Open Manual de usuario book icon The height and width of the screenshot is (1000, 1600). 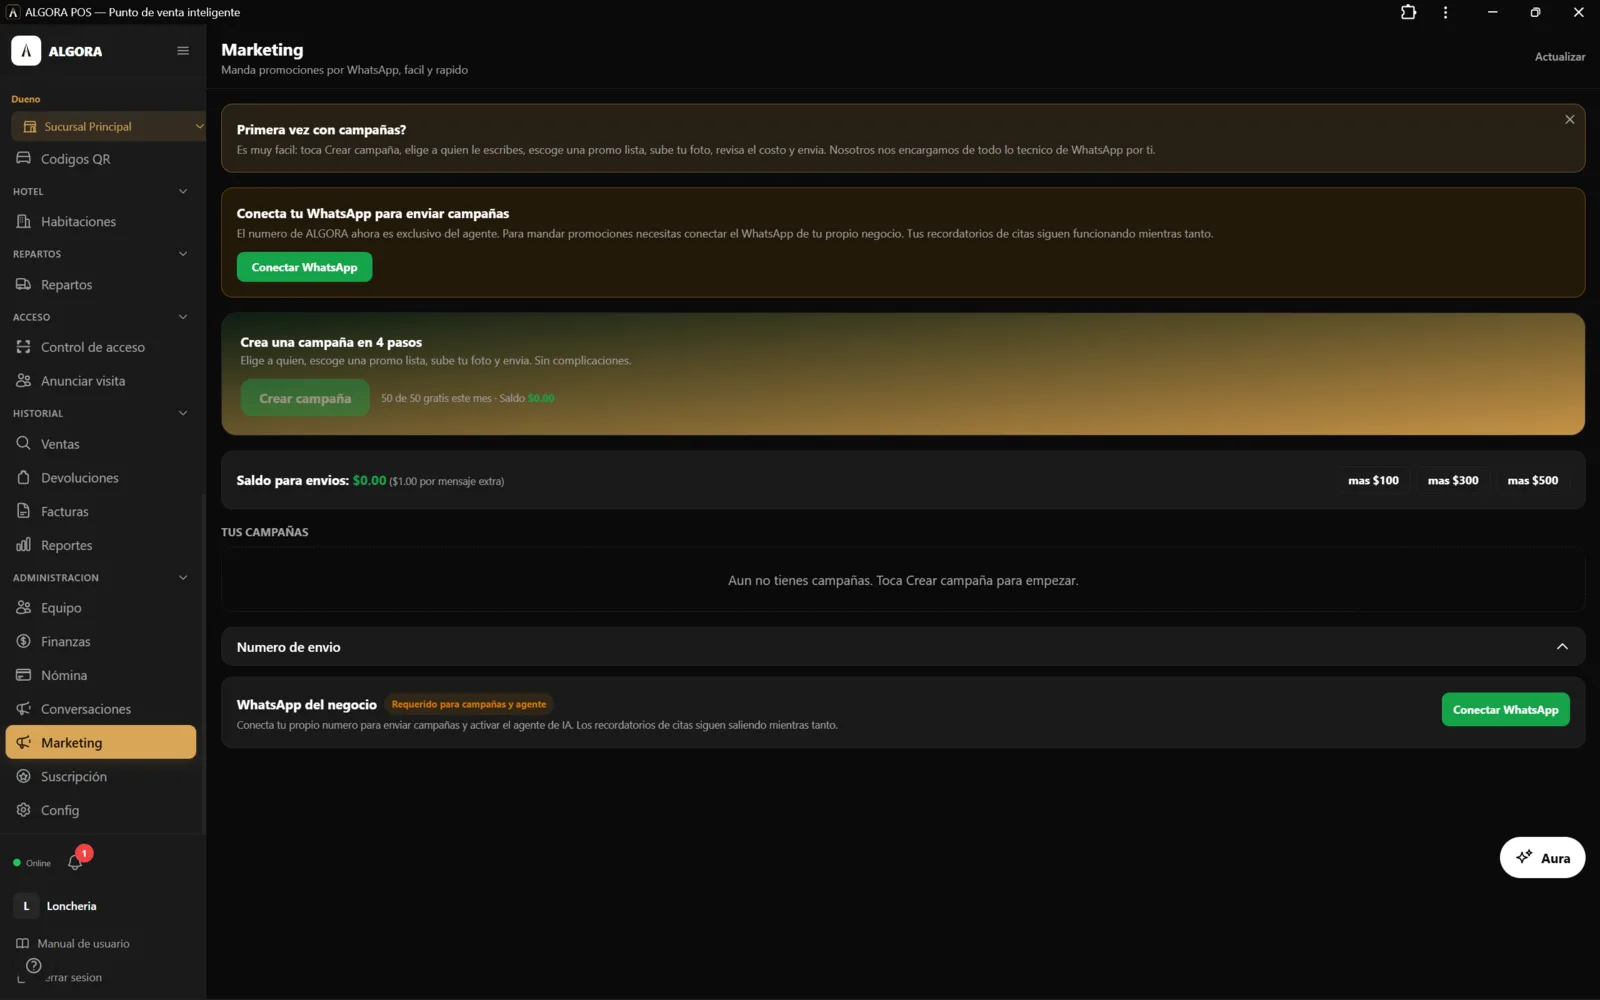click(22, 944)
